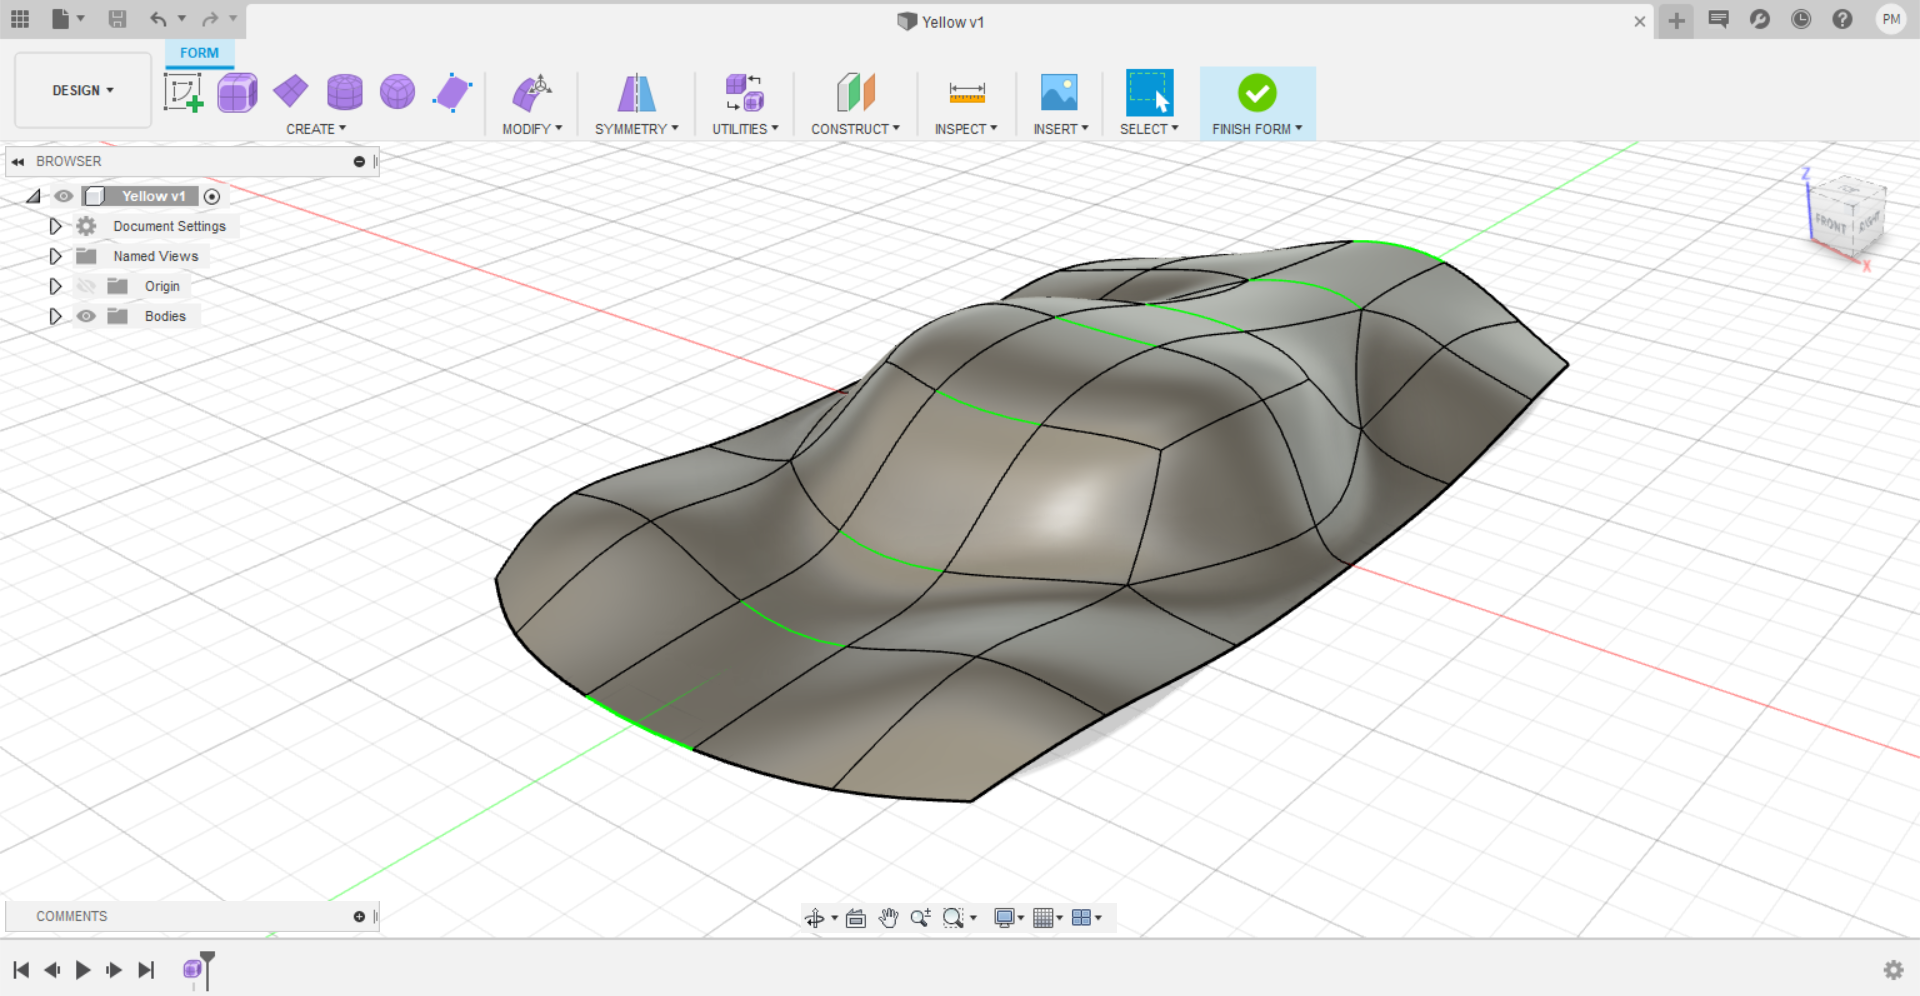Save the document with disk icon
The width and height of the screenshot is (1920, 996).
coord(117,19)
